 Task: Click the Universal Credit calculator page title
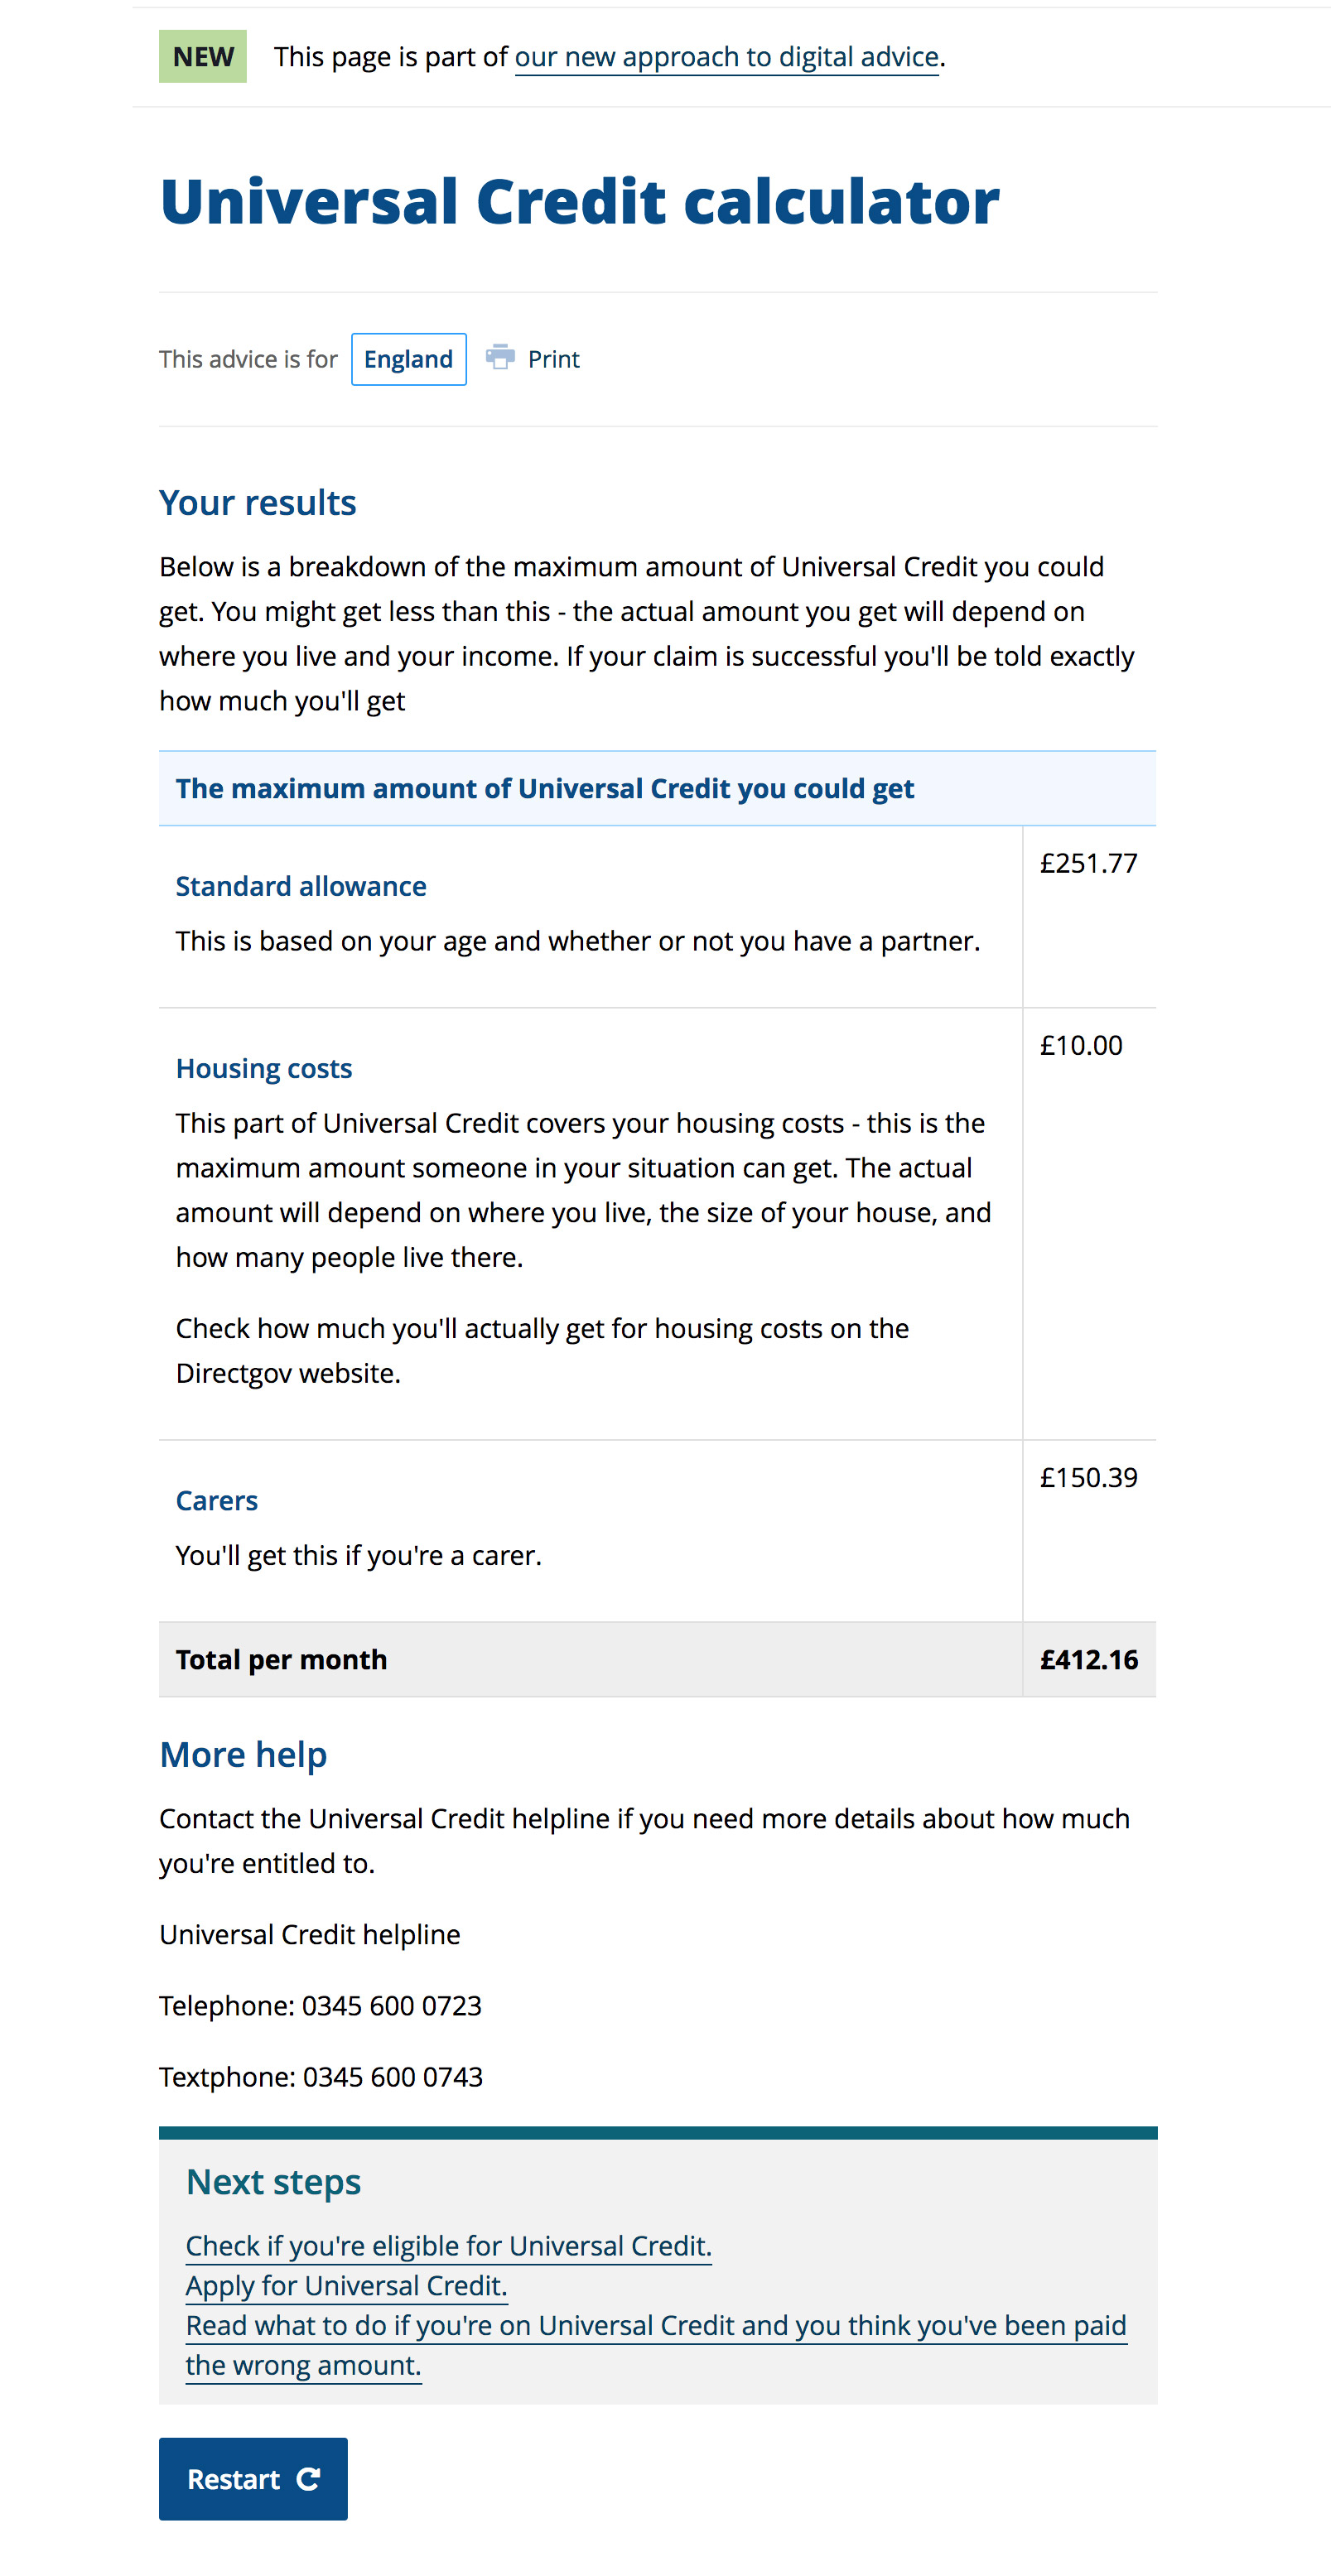579,202
